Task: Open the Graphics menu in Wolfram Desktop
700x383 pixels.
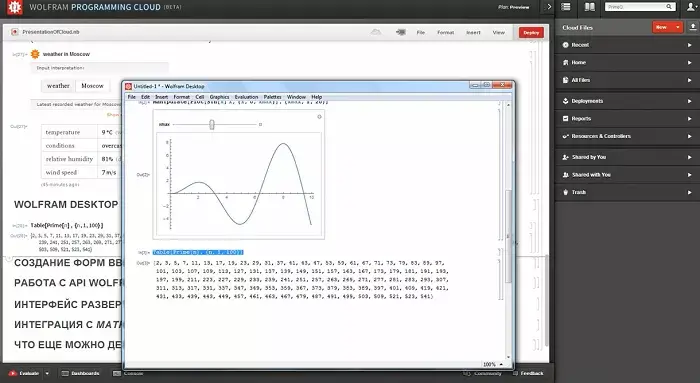Action: 219,97
